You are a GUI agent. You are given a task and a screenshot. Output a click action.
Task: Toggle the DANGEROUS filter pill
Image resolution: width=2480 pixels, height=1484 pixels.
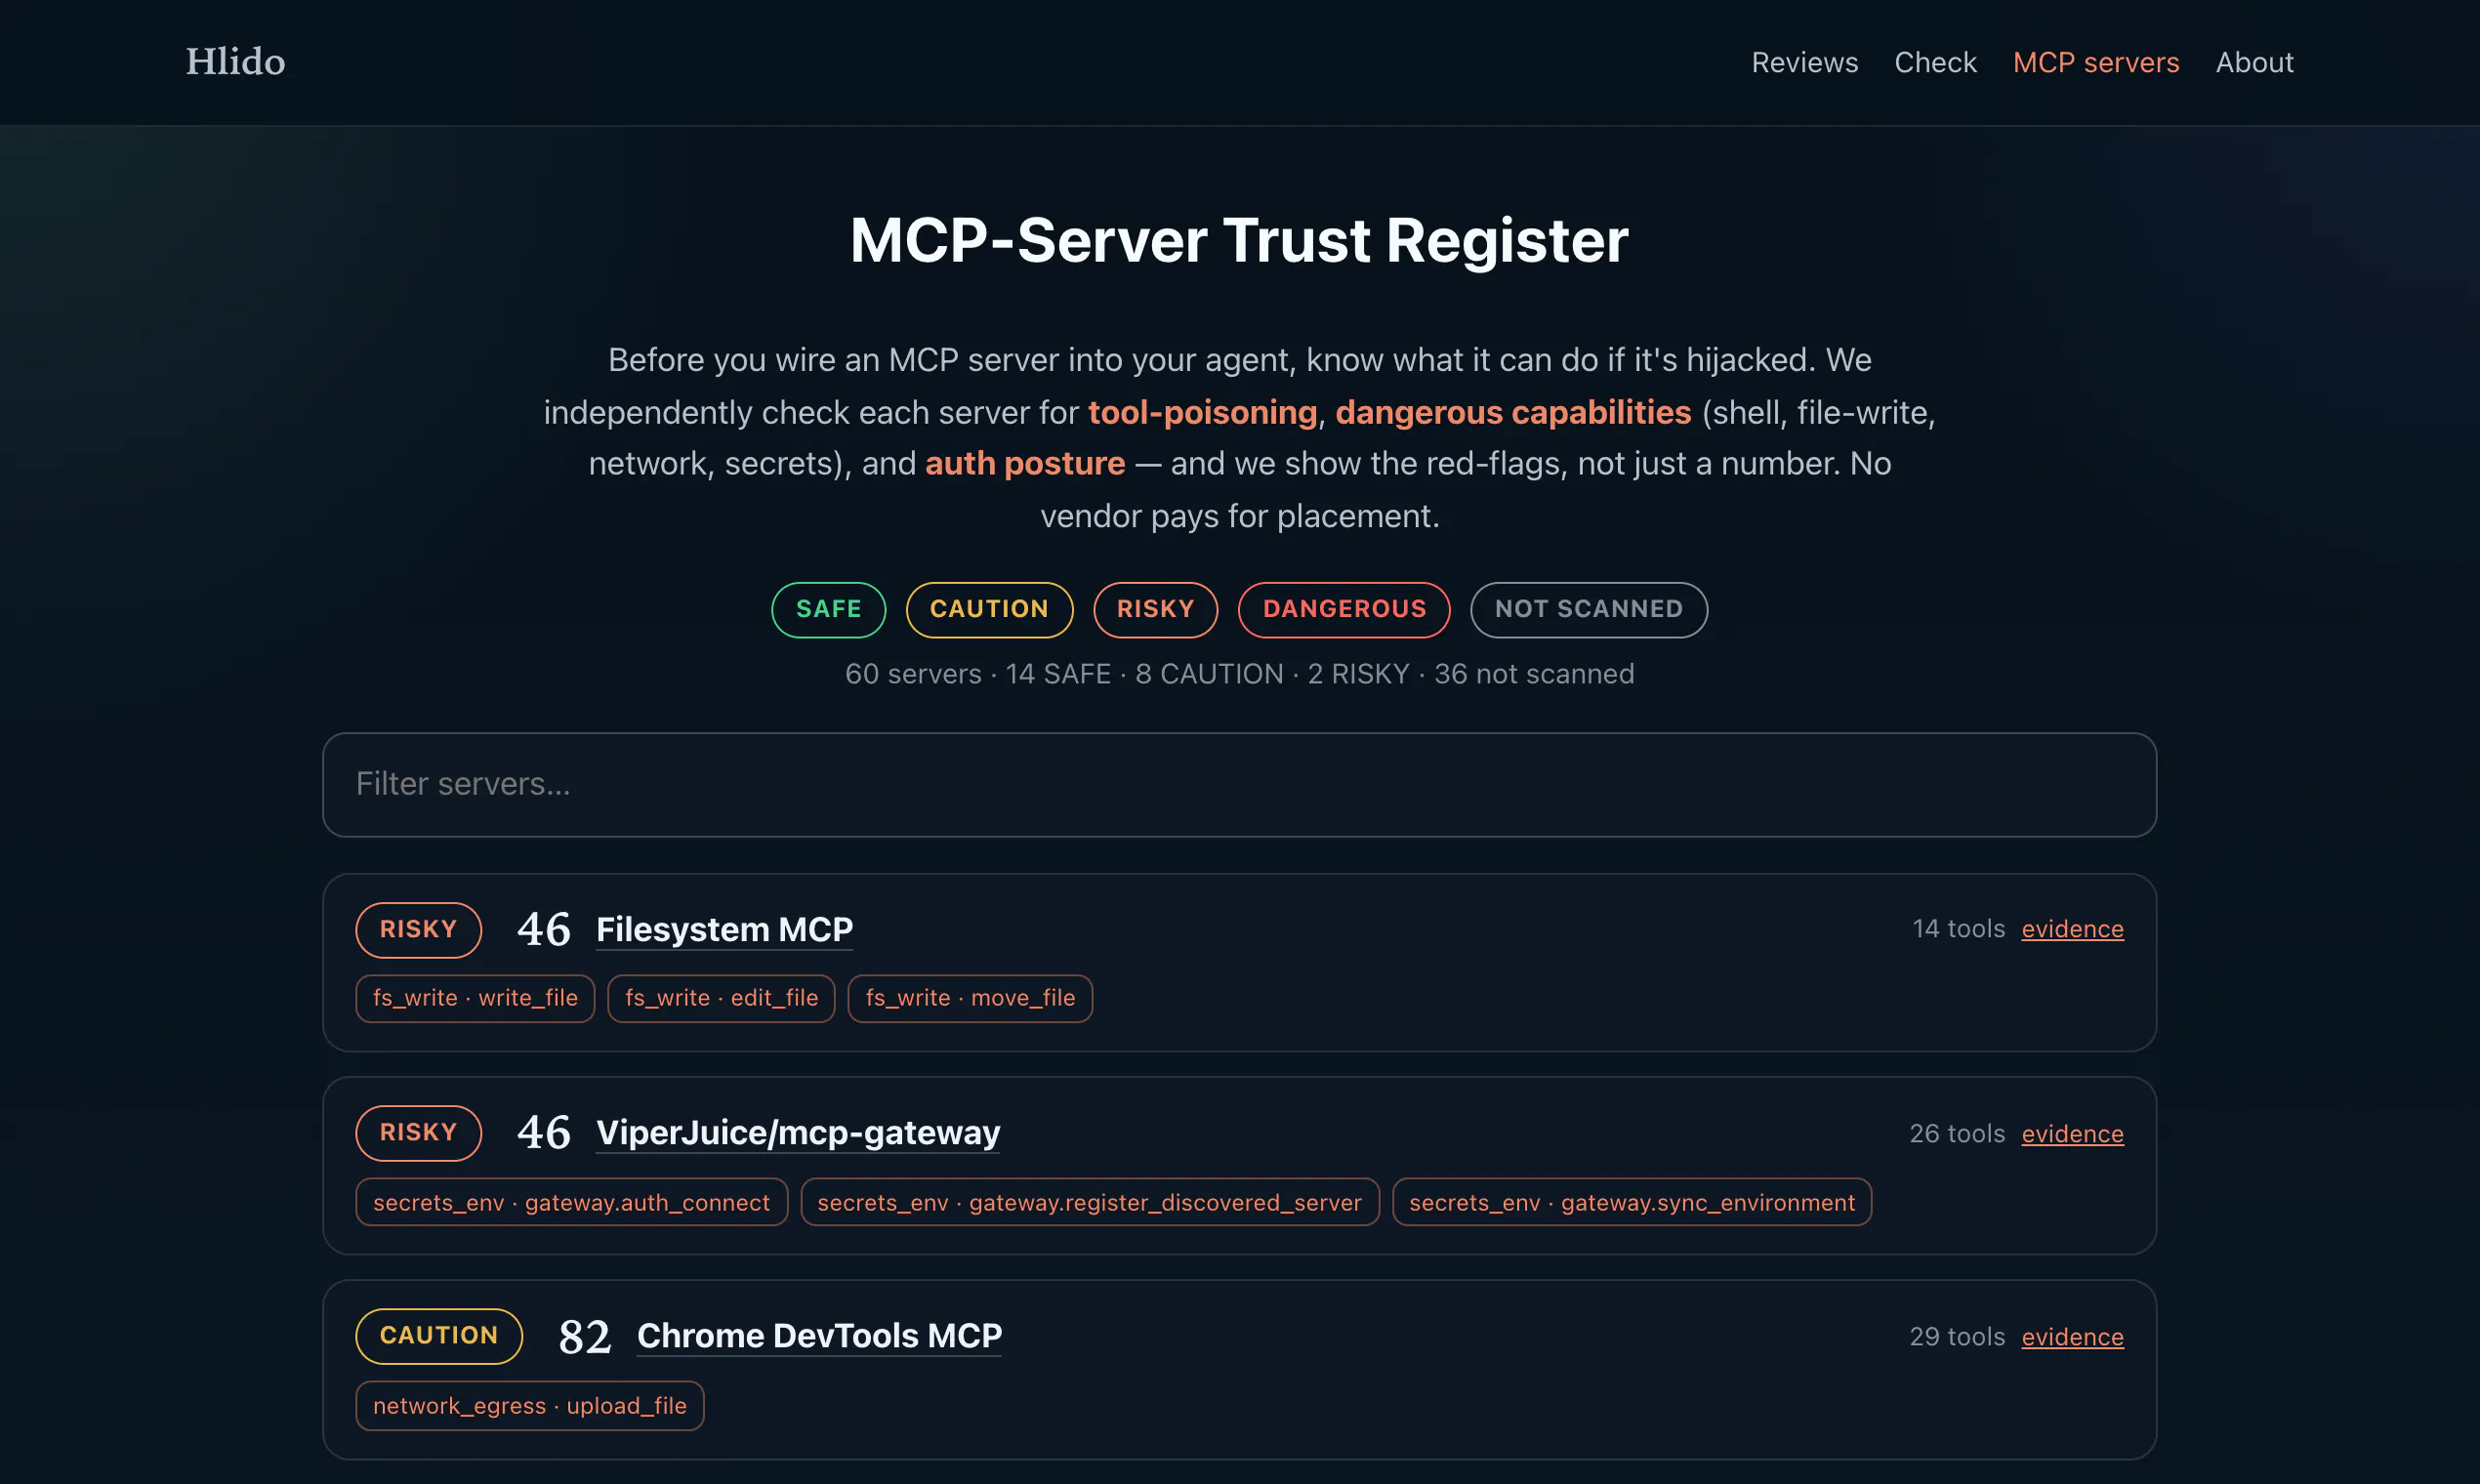(1343, 609)
